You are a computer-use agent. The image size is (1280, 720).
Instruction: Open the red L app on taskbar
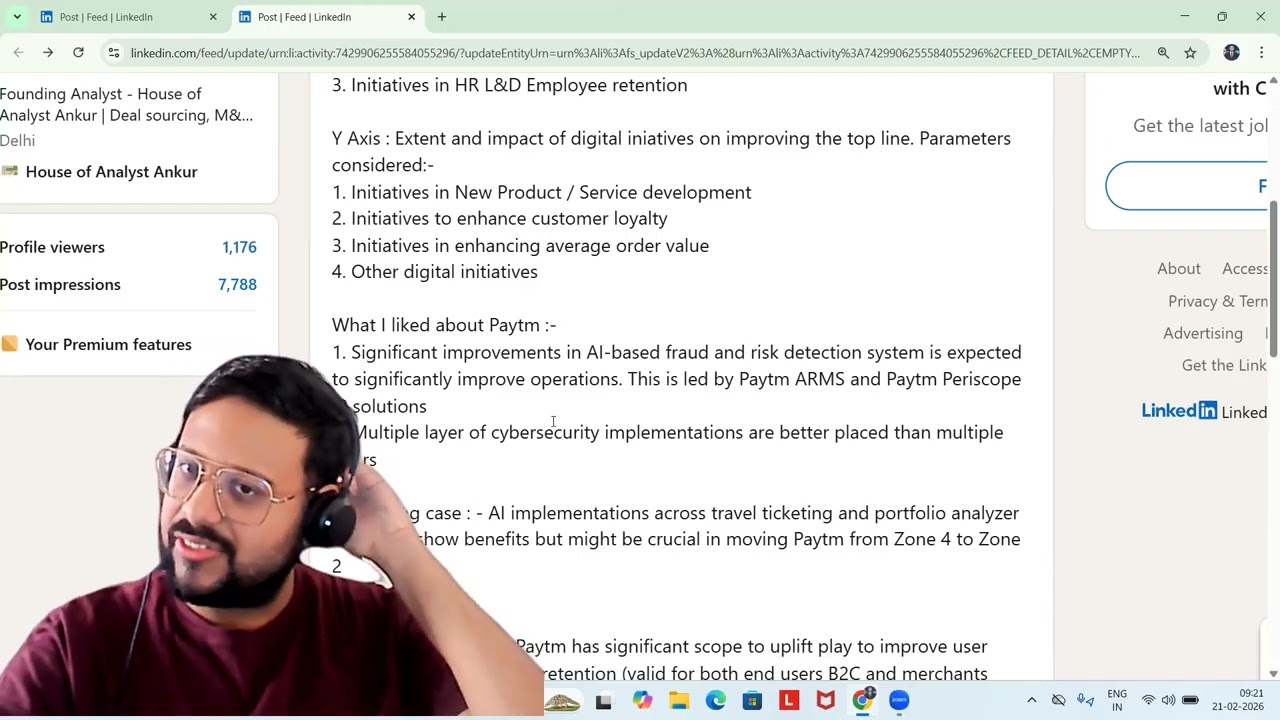point(789,701)
